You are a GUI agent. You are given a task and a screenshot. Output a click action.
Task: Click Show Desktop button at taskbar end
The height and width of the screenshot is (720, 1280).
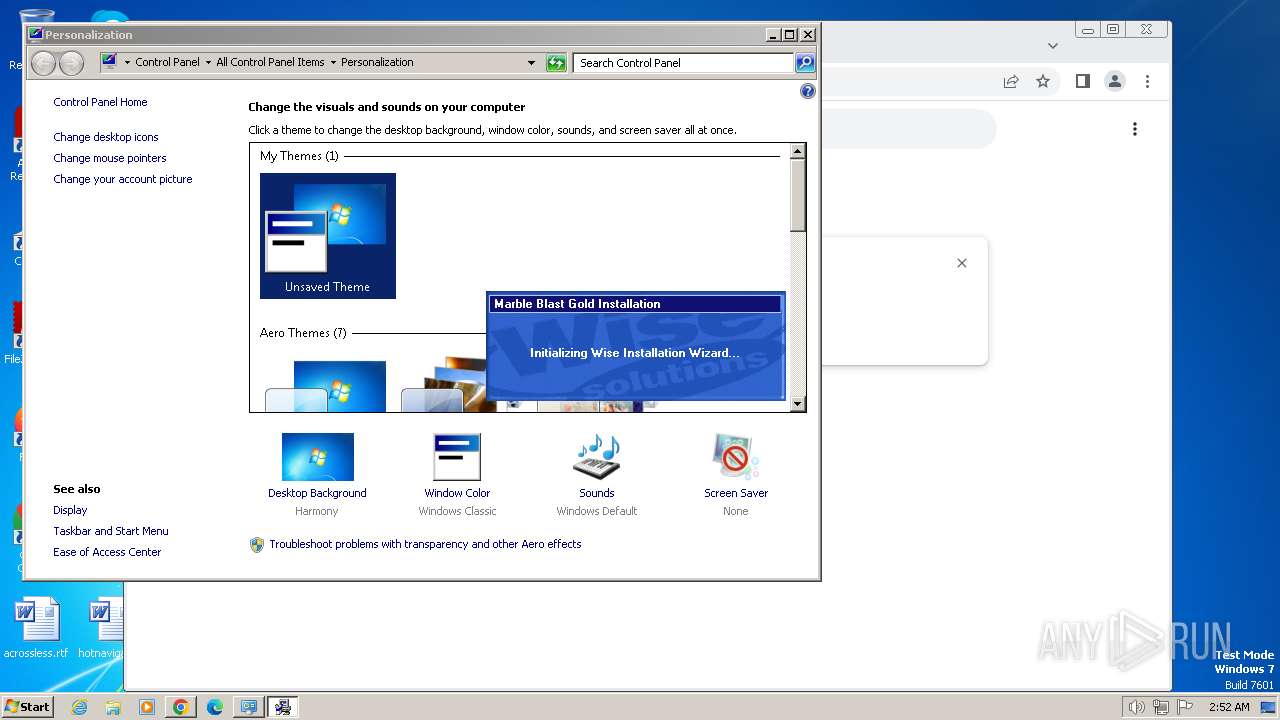pyautogui.click(x=1270, y=707)
